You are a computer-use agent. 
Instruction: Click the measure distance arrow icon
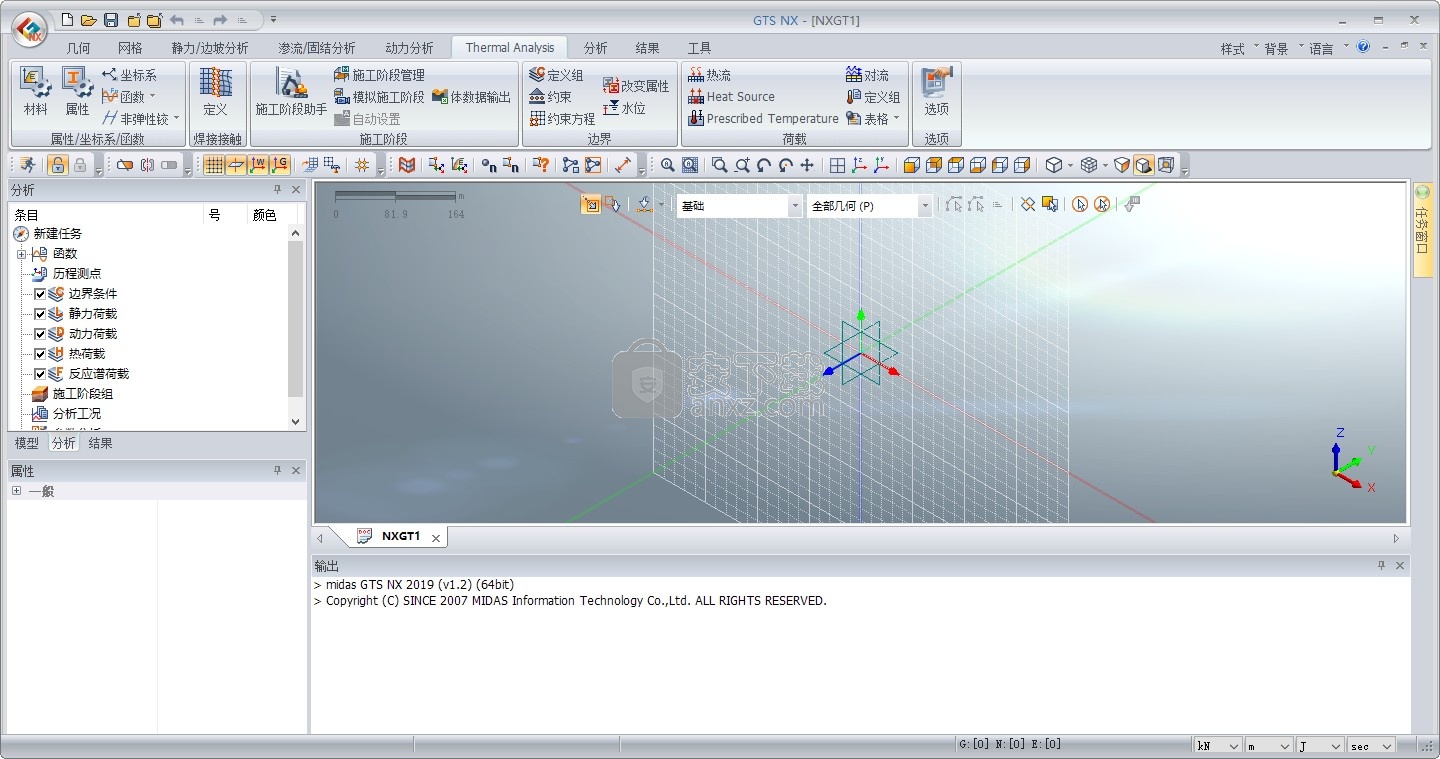tap(623, 165)
